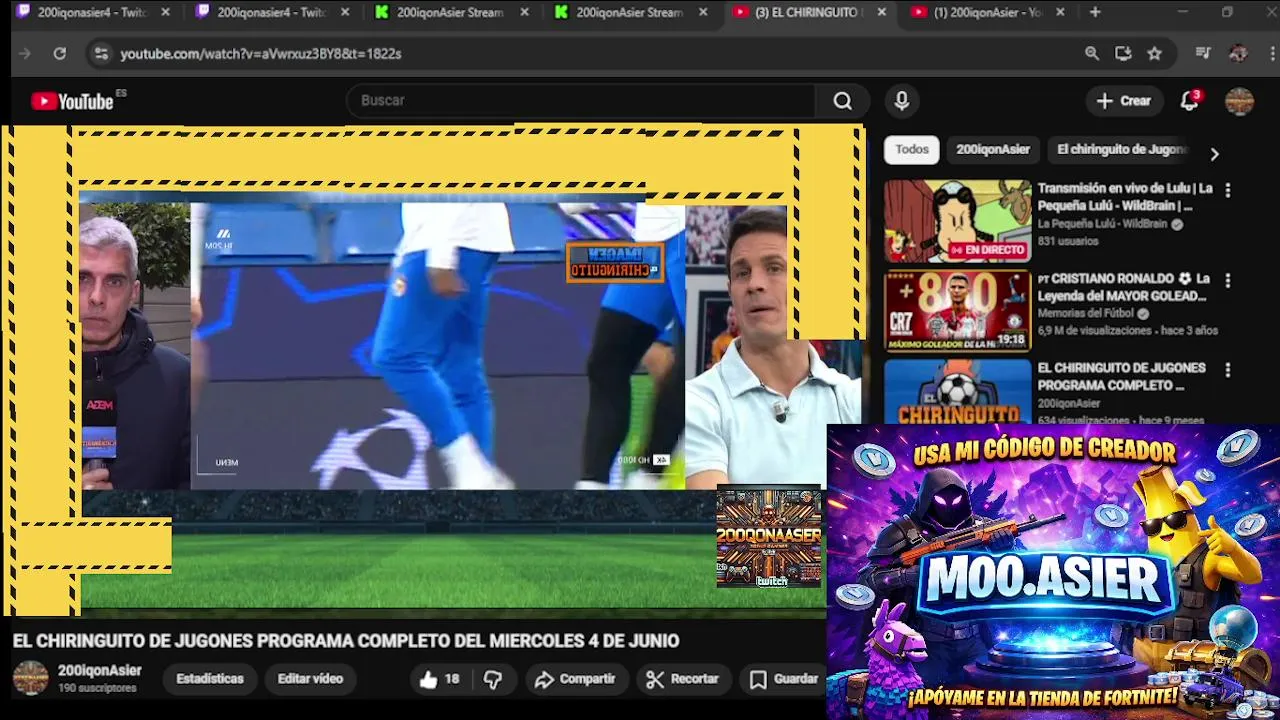Switch to second 200iqonasier4 Twitch tab

(272, 12)
